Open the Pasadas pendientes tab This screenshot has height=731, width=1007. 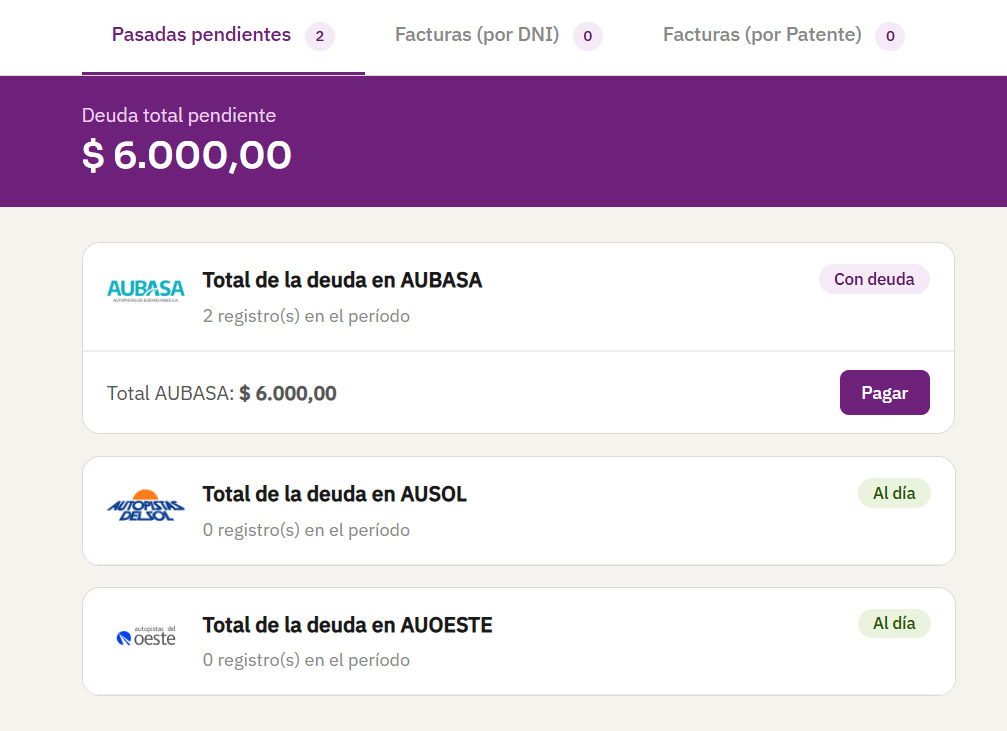click(223, 36)
